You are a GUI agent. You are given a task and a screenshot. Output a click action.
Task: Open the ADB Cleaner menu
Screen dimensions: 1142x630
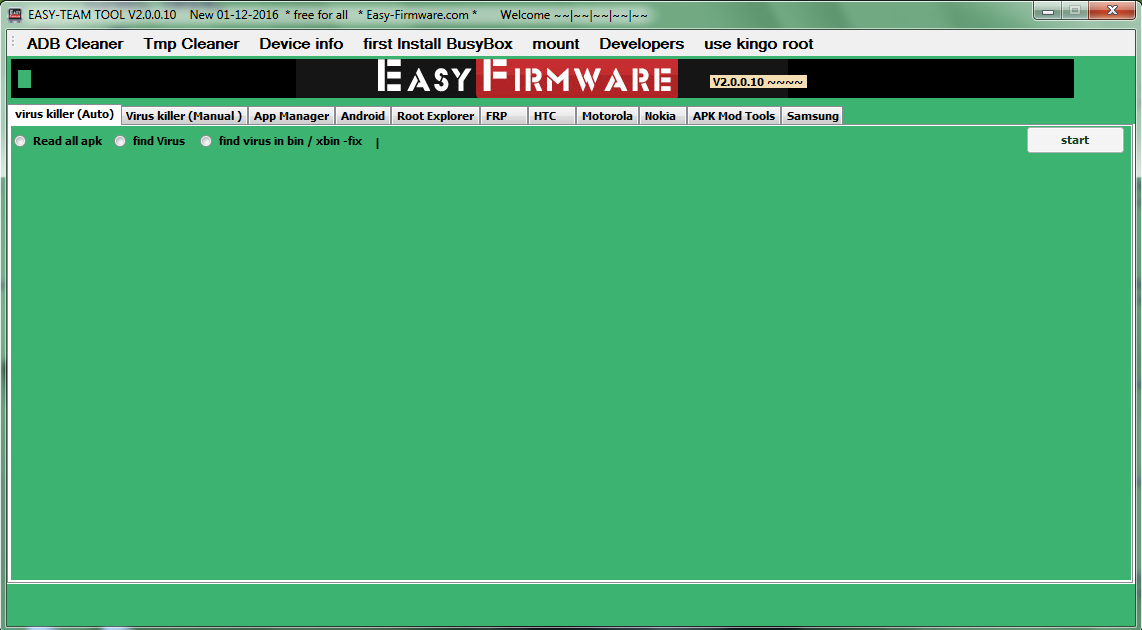[75, 44]
